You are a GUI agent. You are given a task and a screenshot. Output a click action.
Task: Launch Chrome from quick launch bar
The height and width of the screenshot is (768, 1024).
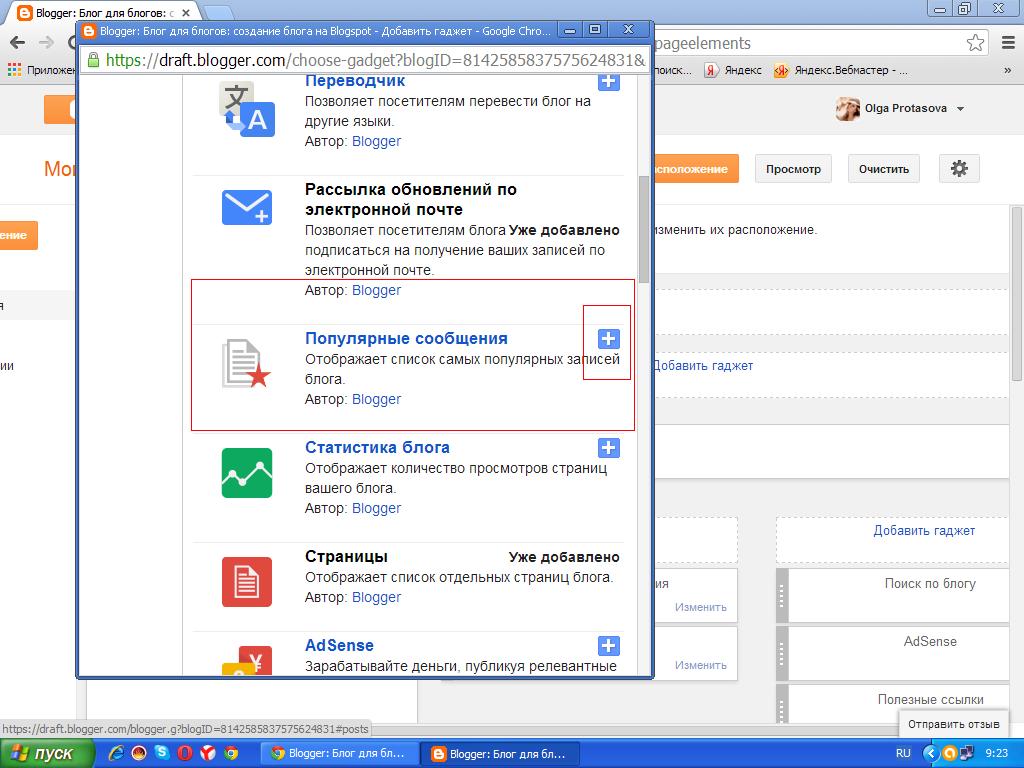click(x=231, y=753)
